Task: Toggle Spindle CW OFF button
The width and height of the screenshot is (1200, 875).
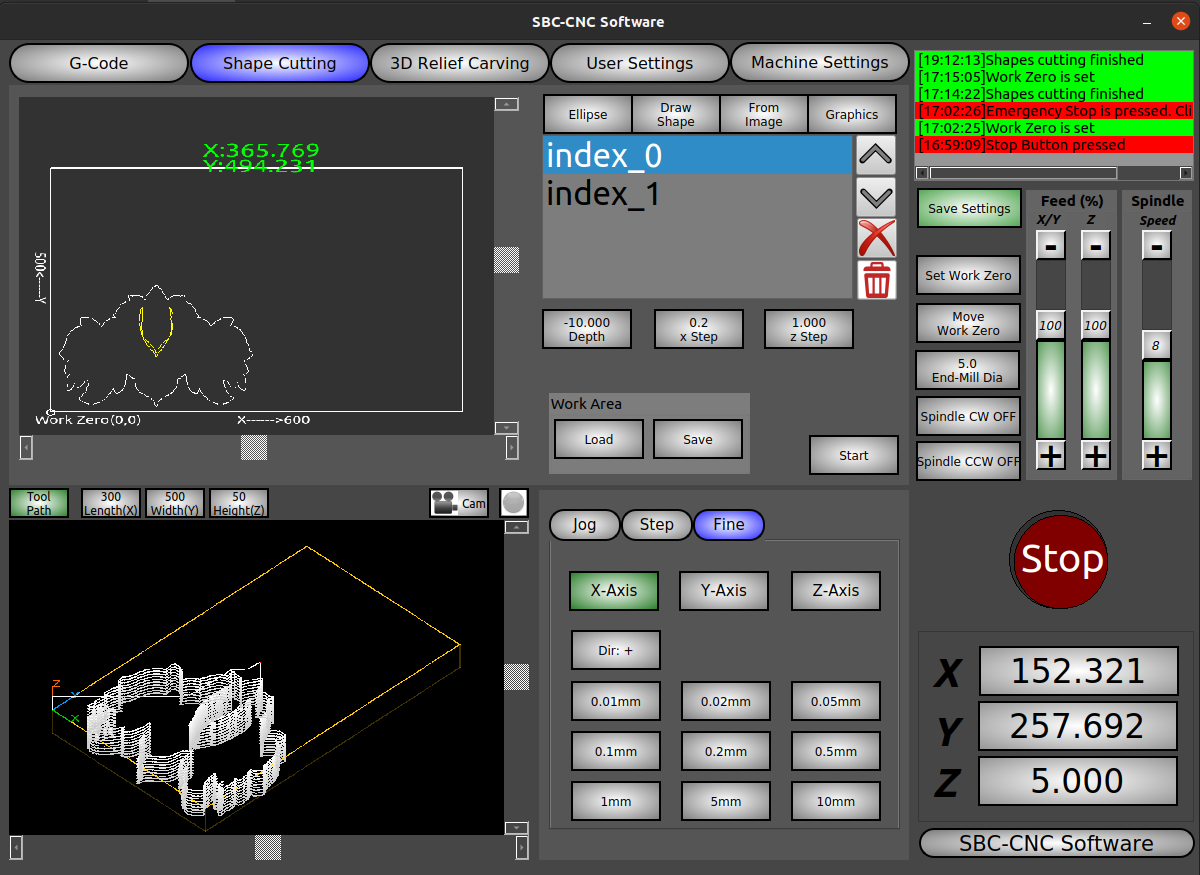Action: pyautogui.click(x=968, y=416)
